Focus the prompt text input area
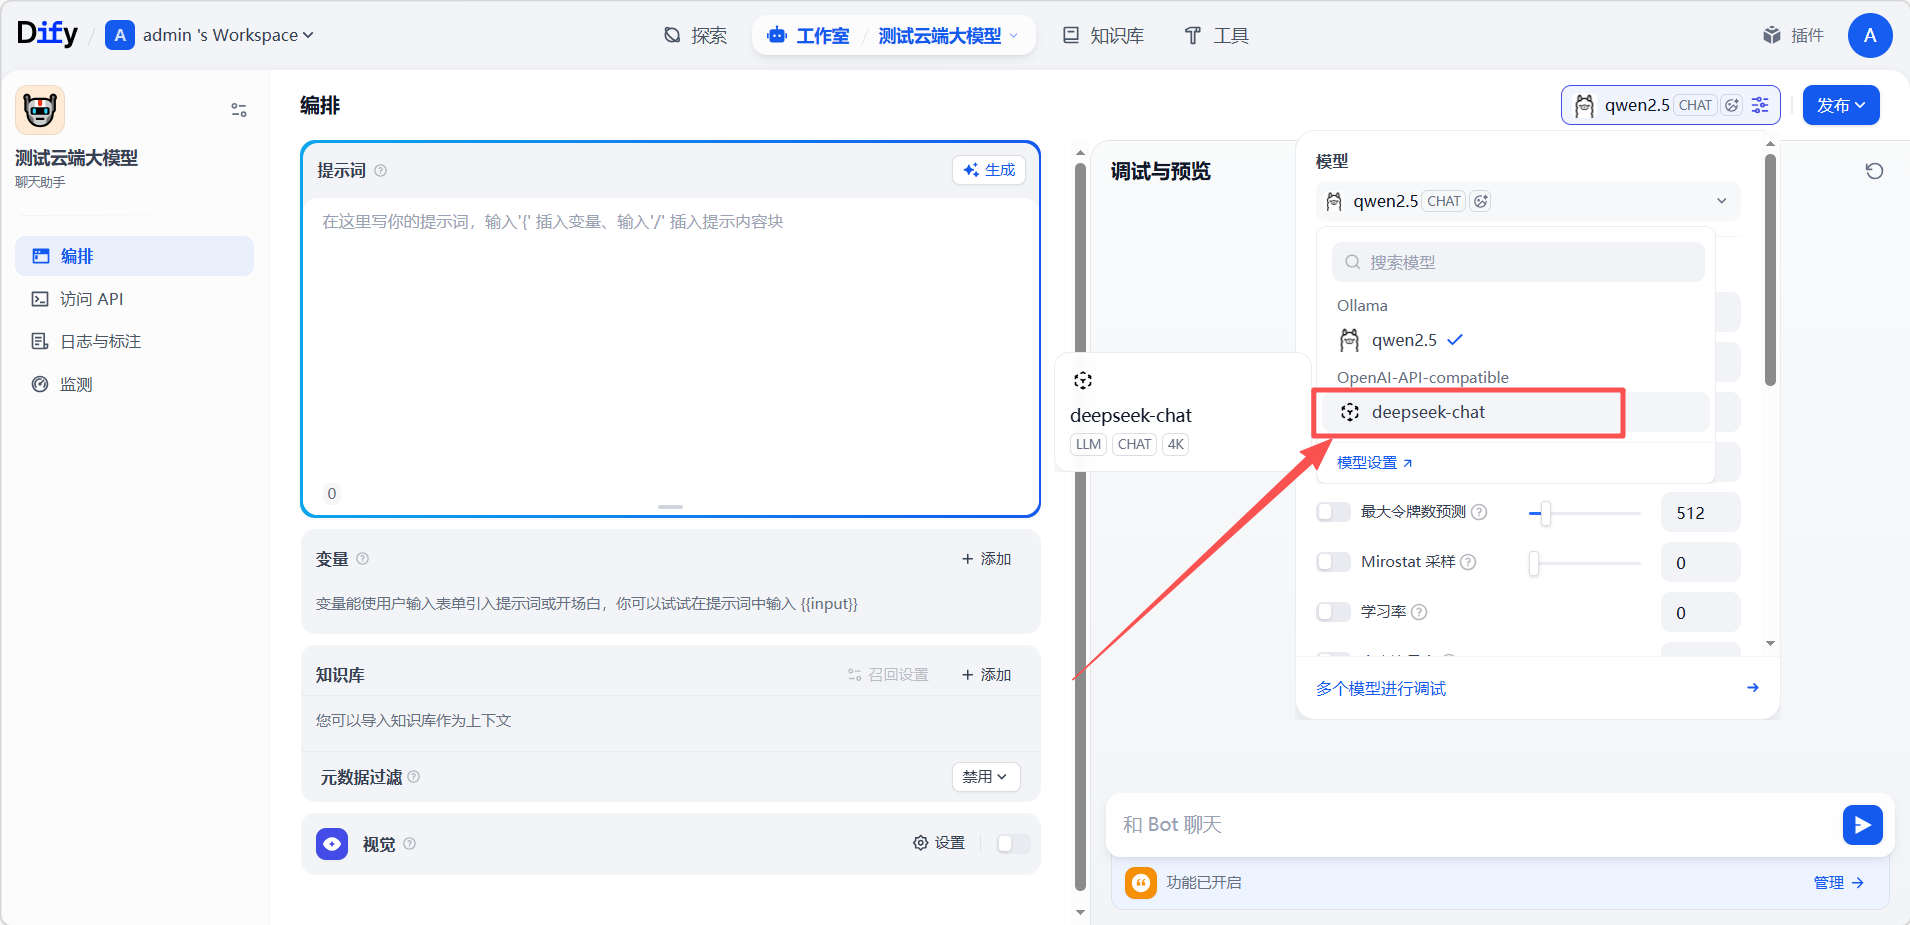This screenshot has height=925, width=1910. [670, 340]
